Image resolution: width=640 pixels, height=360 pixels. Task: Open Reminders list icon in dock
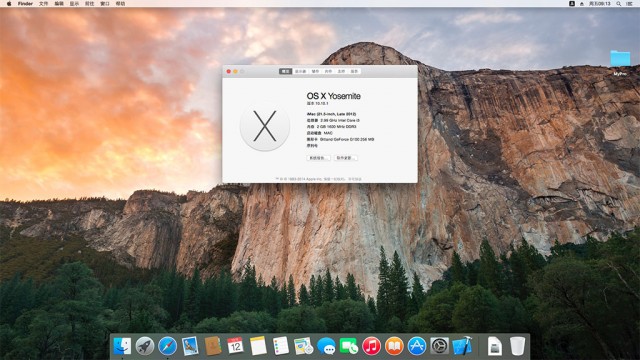tap(281, 346)
